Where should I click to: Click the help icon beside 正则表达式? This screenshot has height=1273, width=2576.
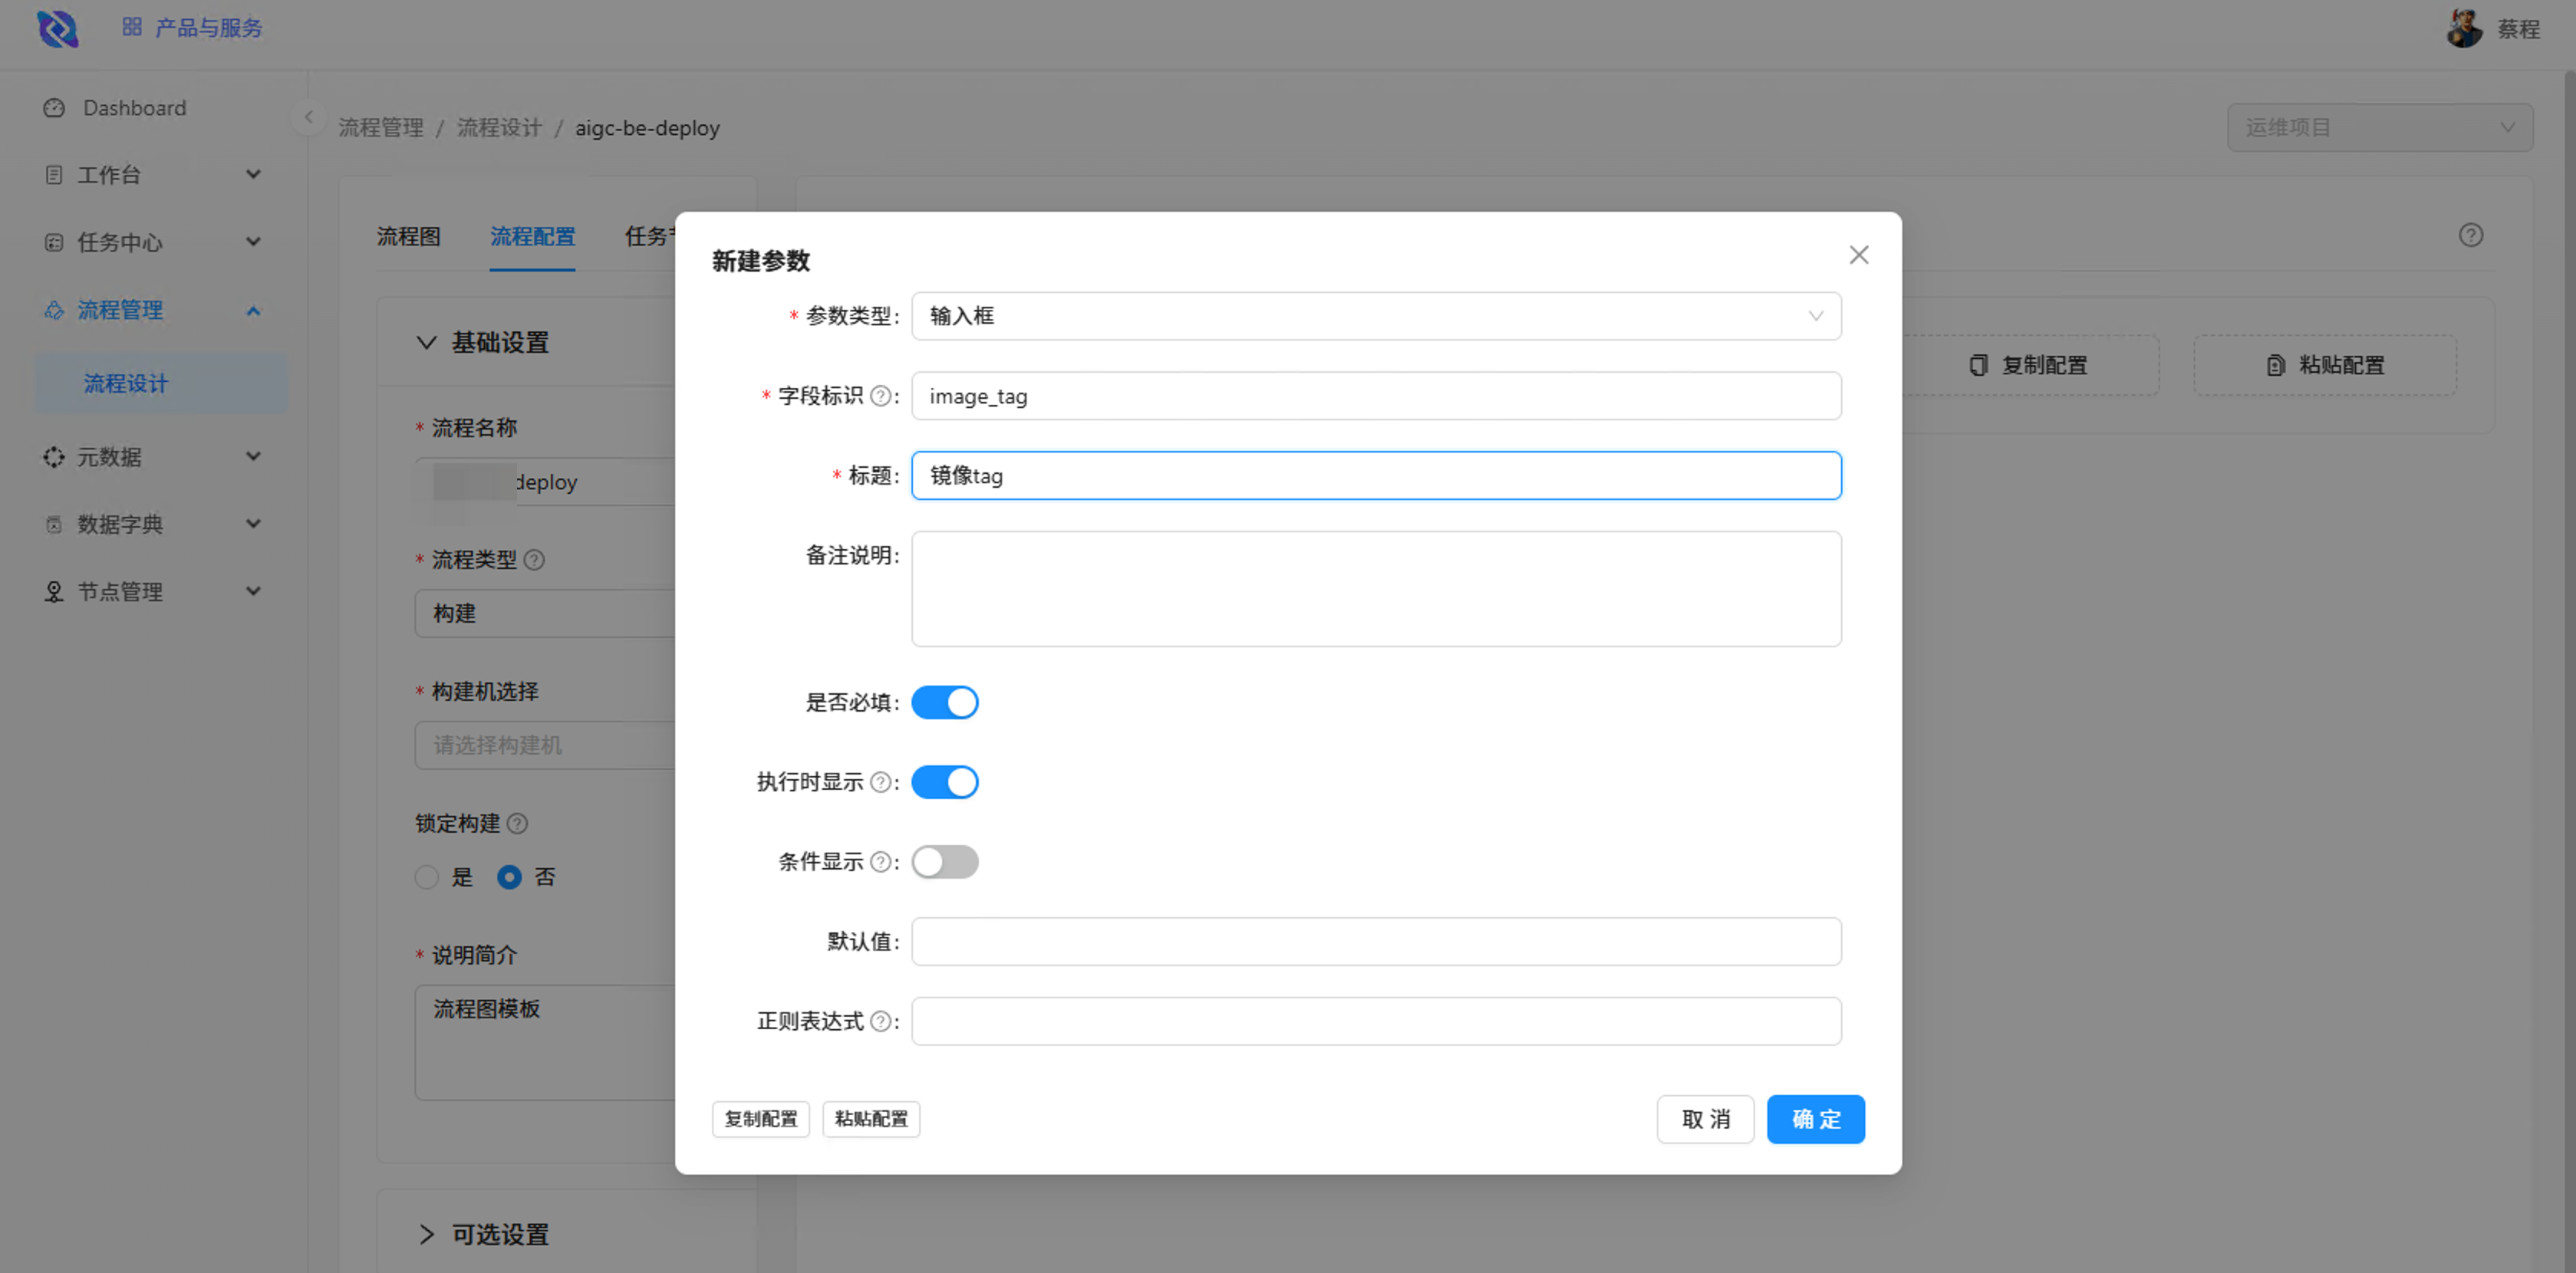tap(880, 1021)
